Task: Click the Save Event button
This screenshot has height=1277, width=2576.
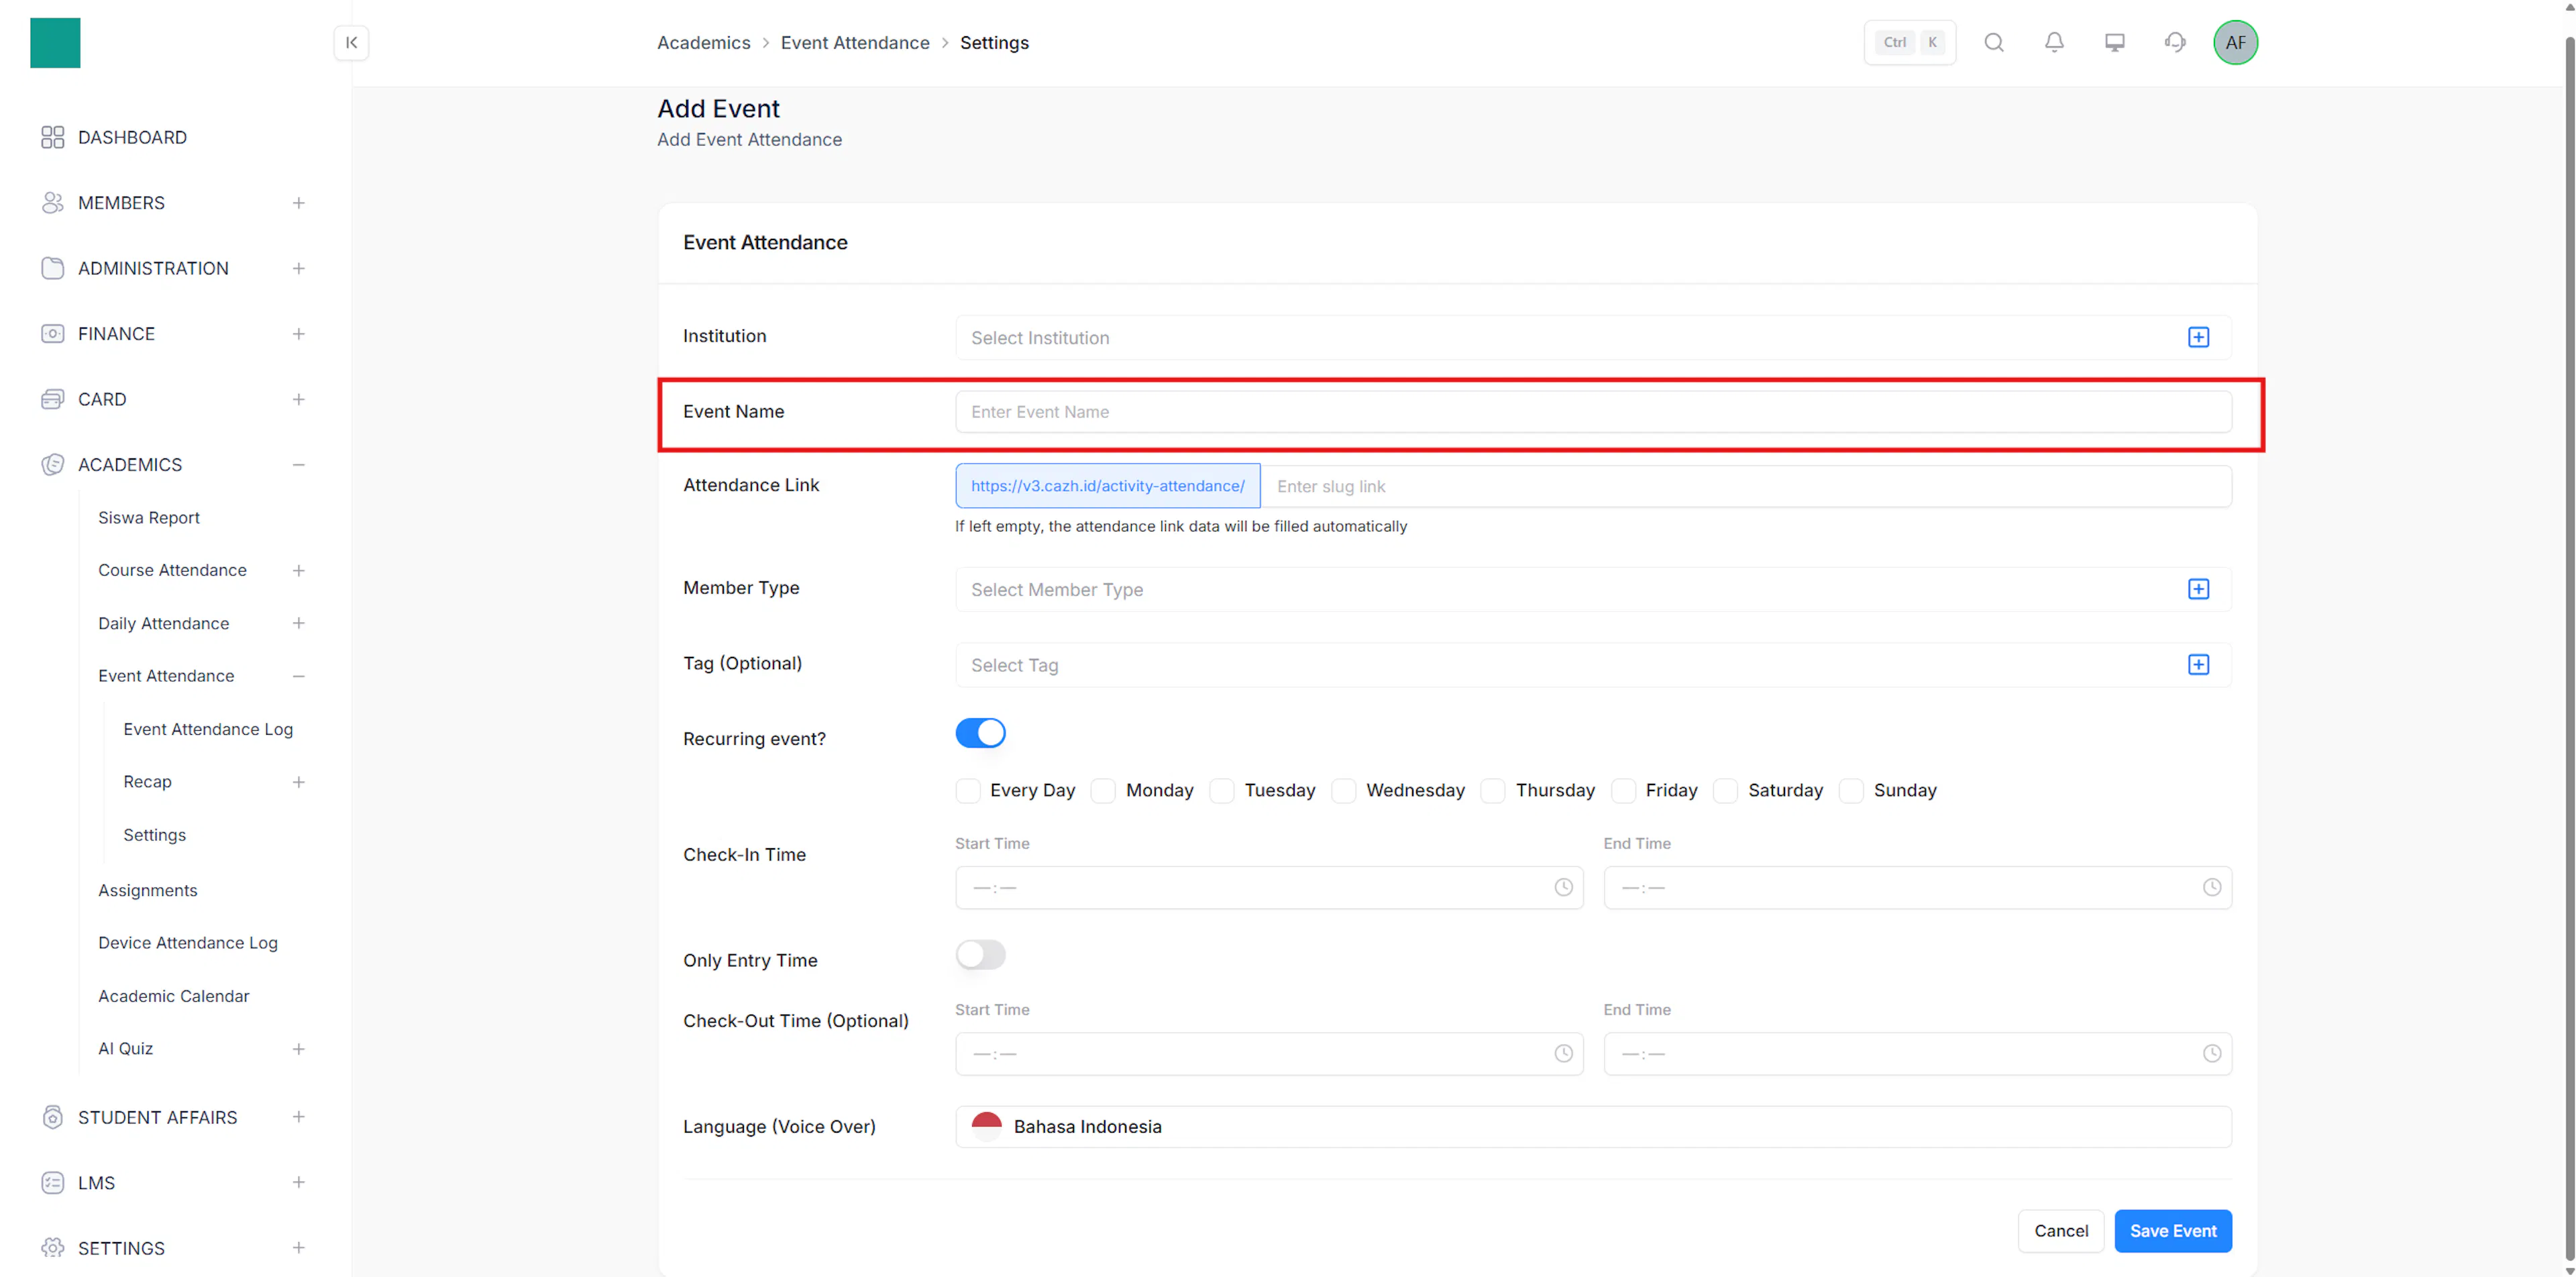Action: pyautogui.click(x=2173, y=1231)
